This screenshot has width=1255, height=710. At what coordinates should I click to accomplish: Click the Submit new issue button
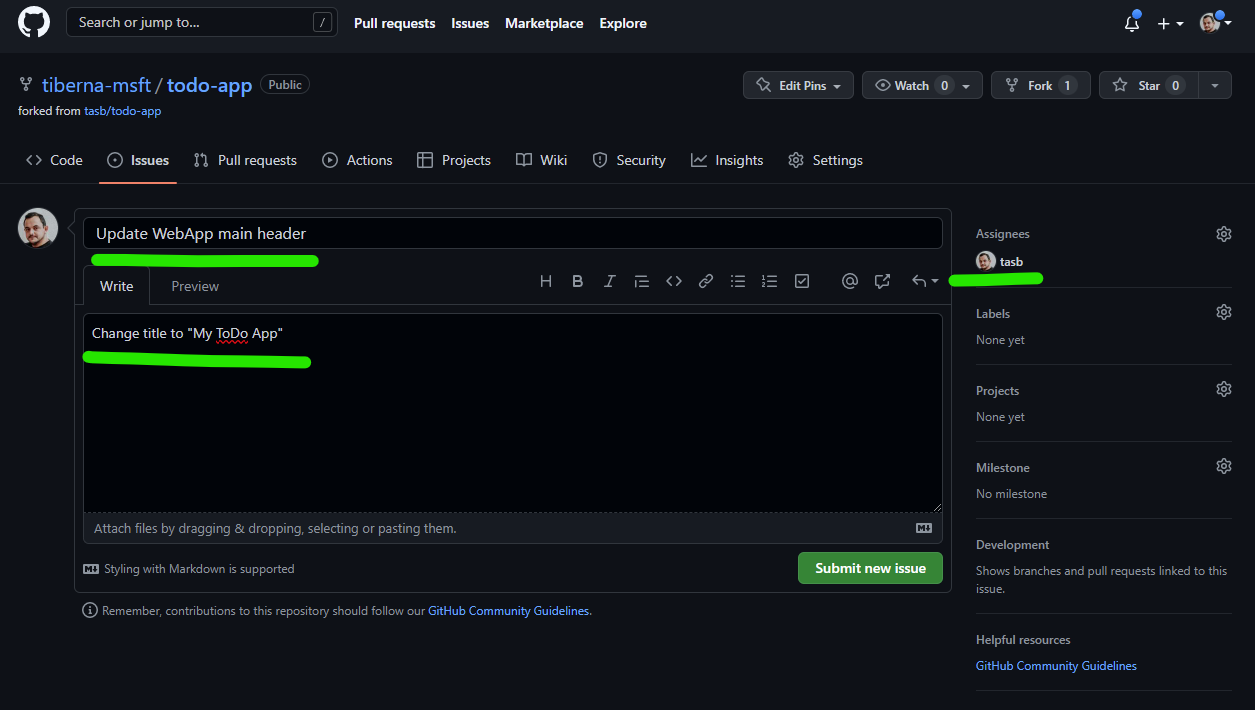point(870,568)
